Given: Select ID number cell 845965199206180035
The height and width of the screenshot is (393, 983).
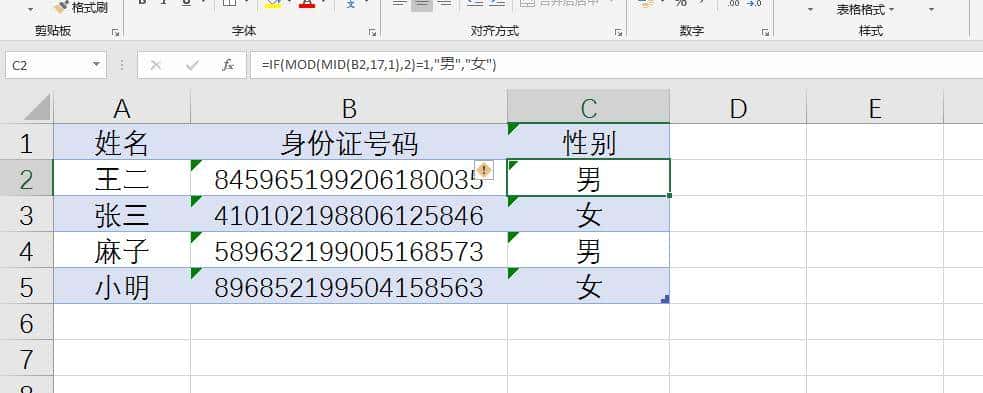Looking at the screenshot, I should [x=349, y=178].
